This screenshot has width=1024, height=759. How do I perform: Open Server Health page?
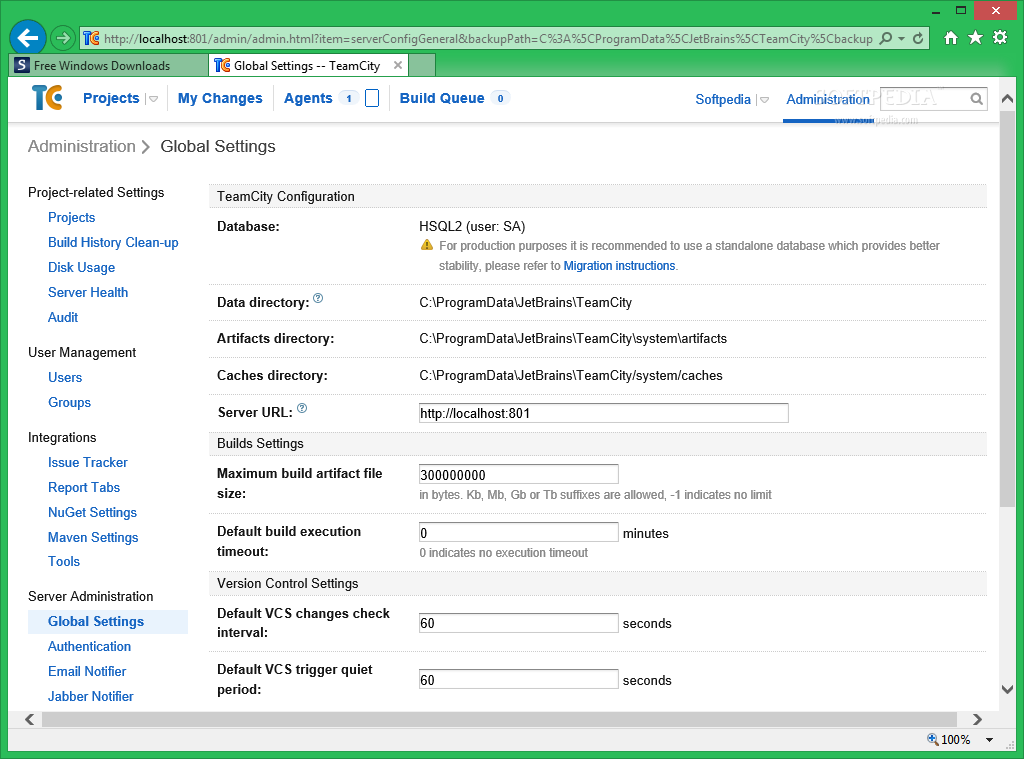click(88, 292)
